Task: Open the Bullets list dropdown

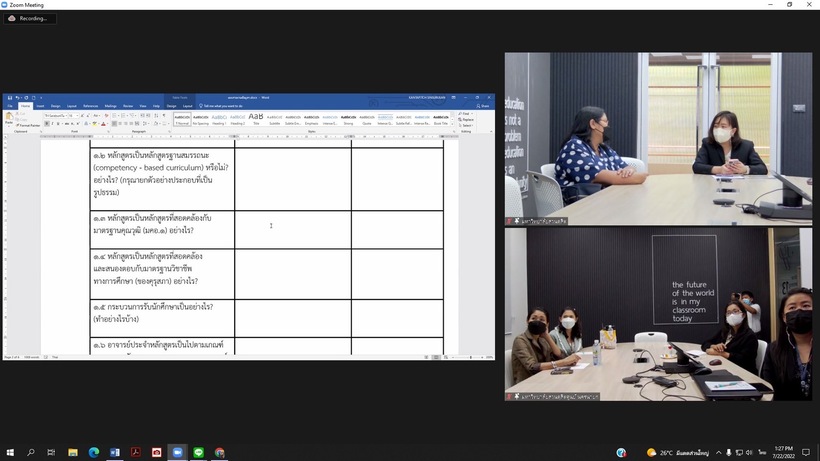Action: tap(118, 116)
